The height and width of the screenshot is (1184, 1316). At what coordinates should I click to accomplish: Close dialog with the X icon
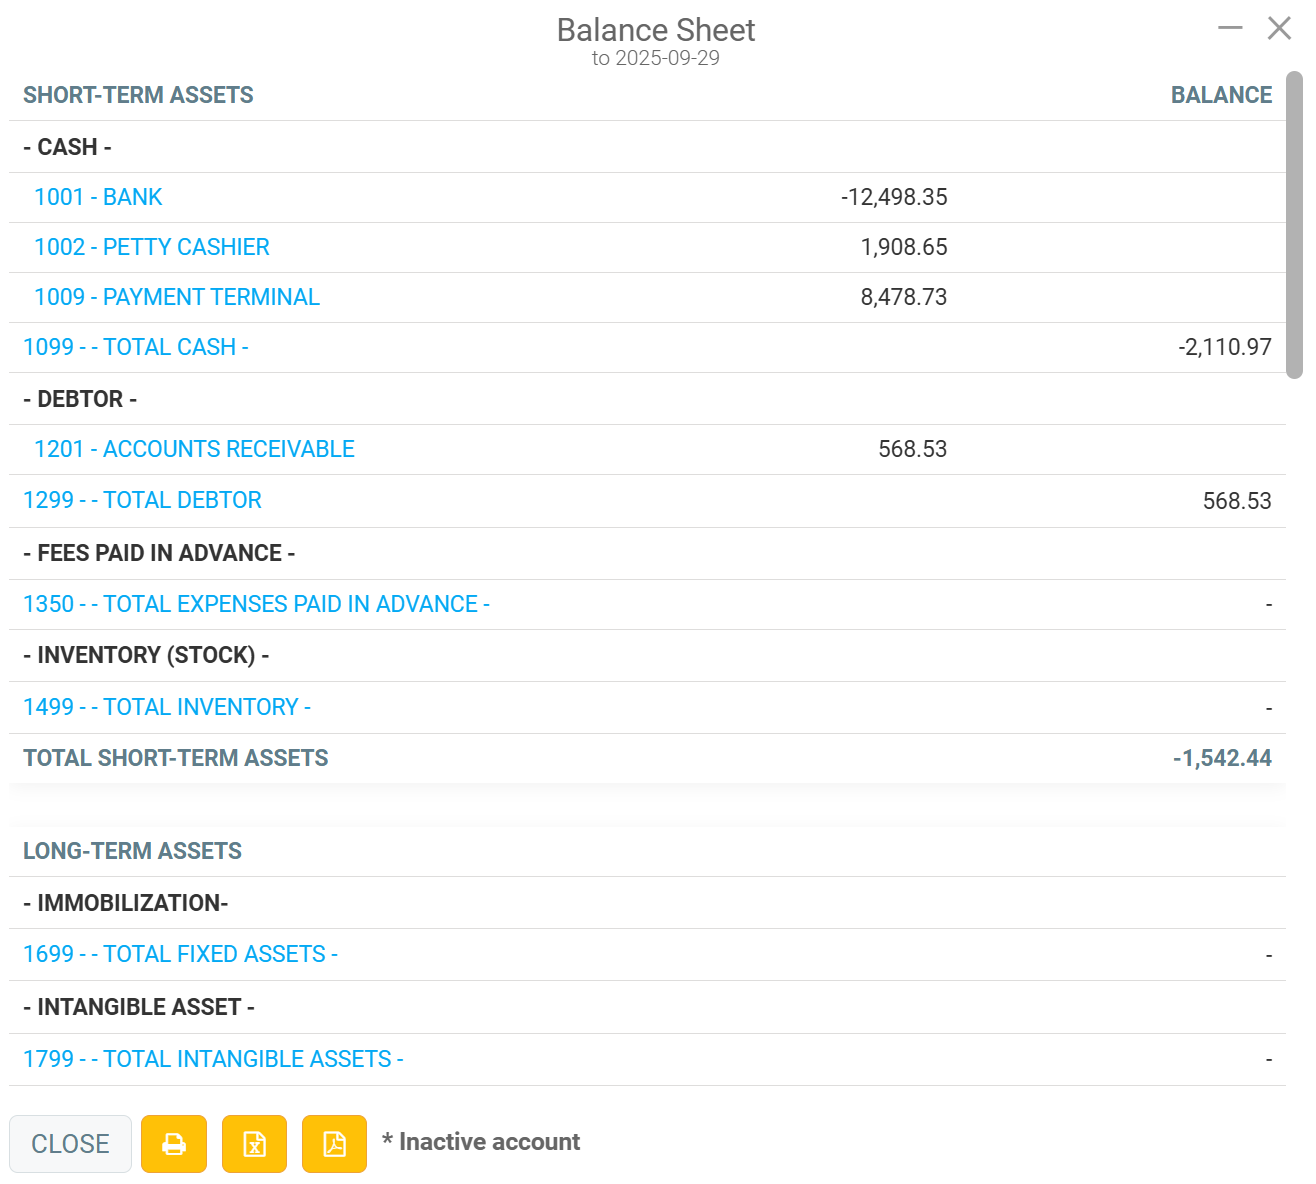tap(1279, 28)
